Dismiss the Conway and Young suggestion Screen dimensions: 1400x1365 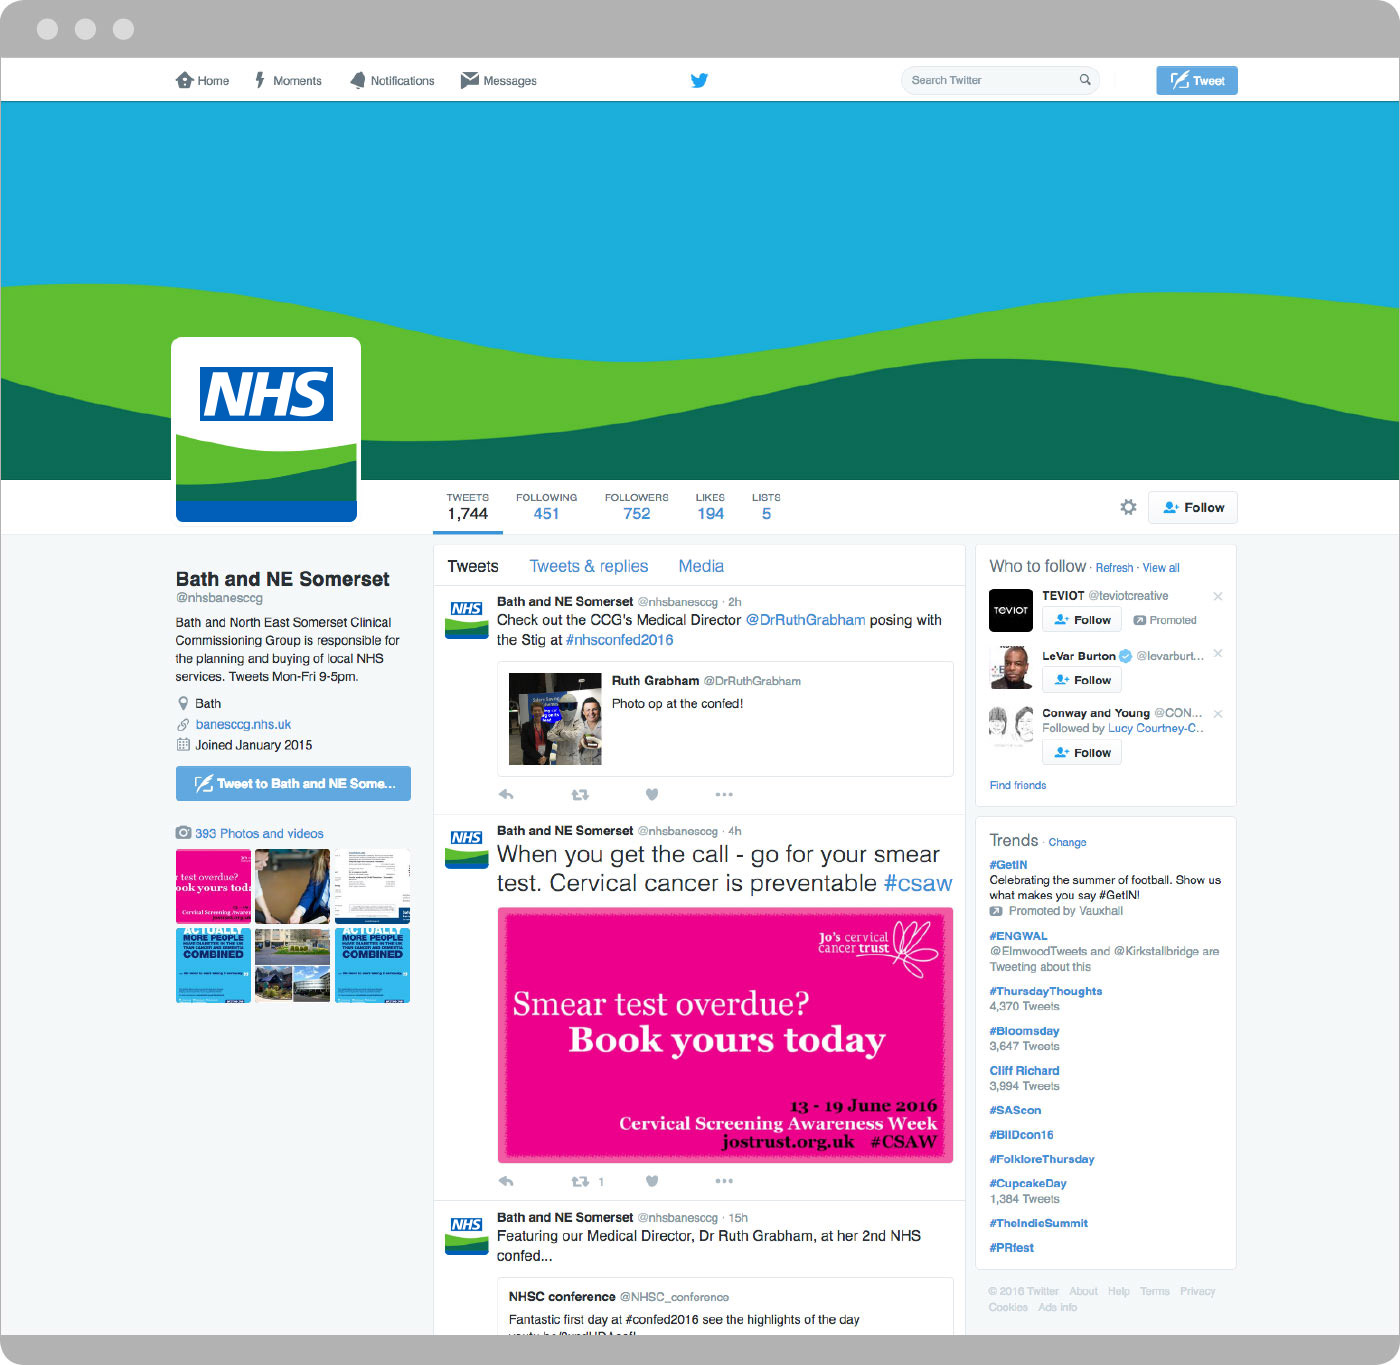coord(1218,714)
